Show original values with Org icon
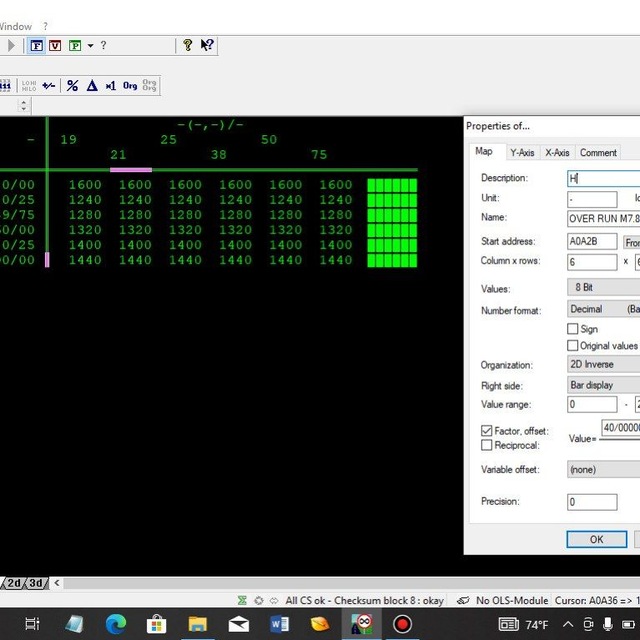Screen dimensions: 640x640 130,86
